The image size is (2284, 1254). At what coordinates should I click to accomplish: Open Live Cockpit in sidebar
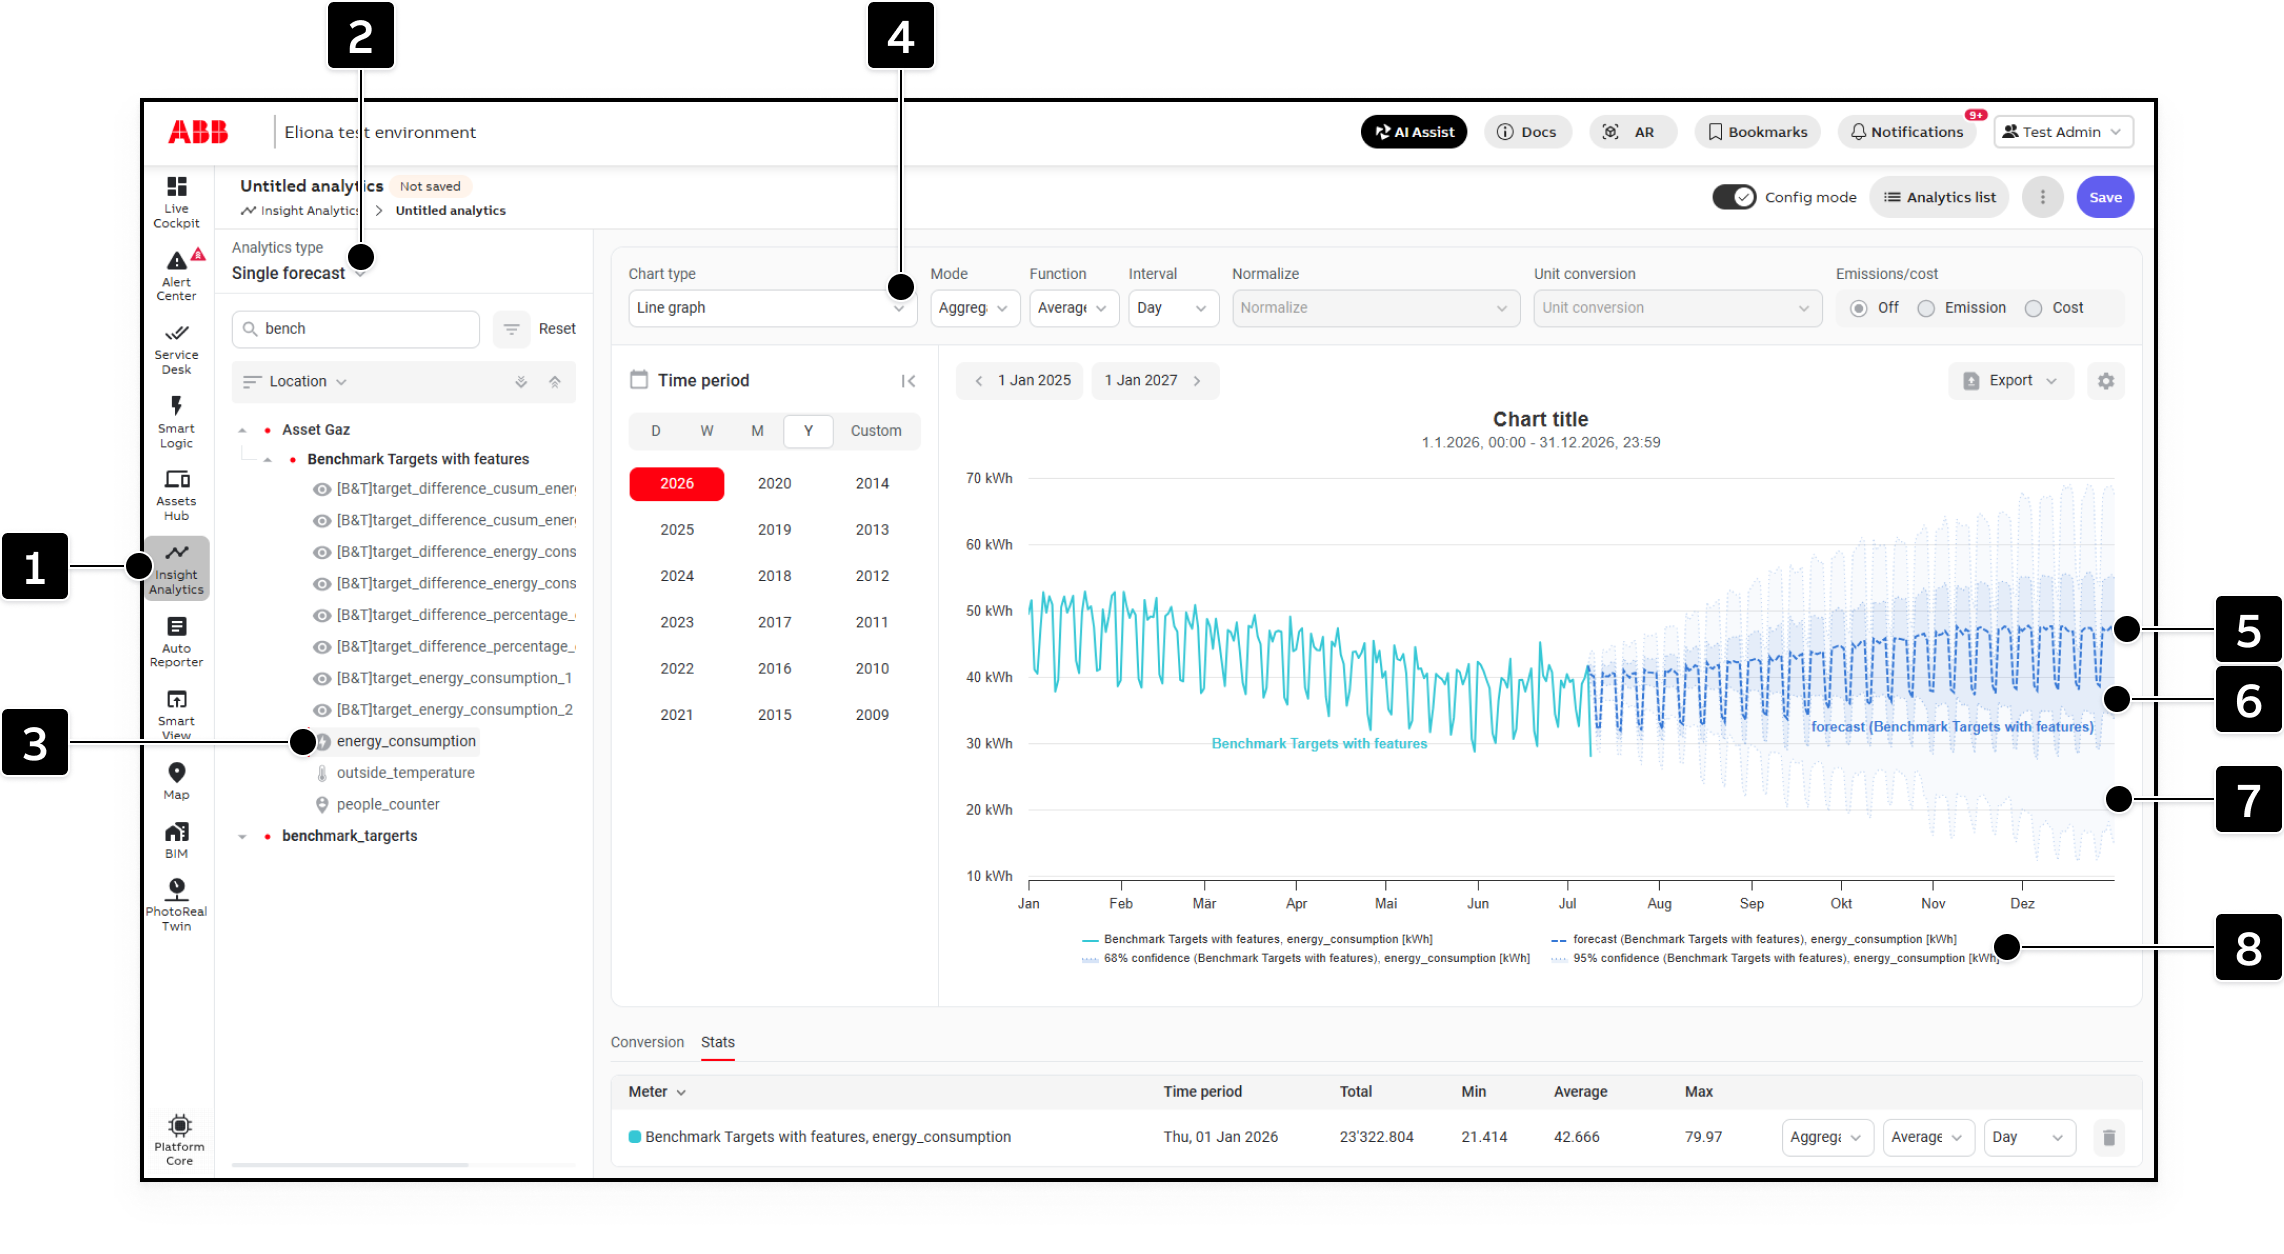(x=177, y=202)
